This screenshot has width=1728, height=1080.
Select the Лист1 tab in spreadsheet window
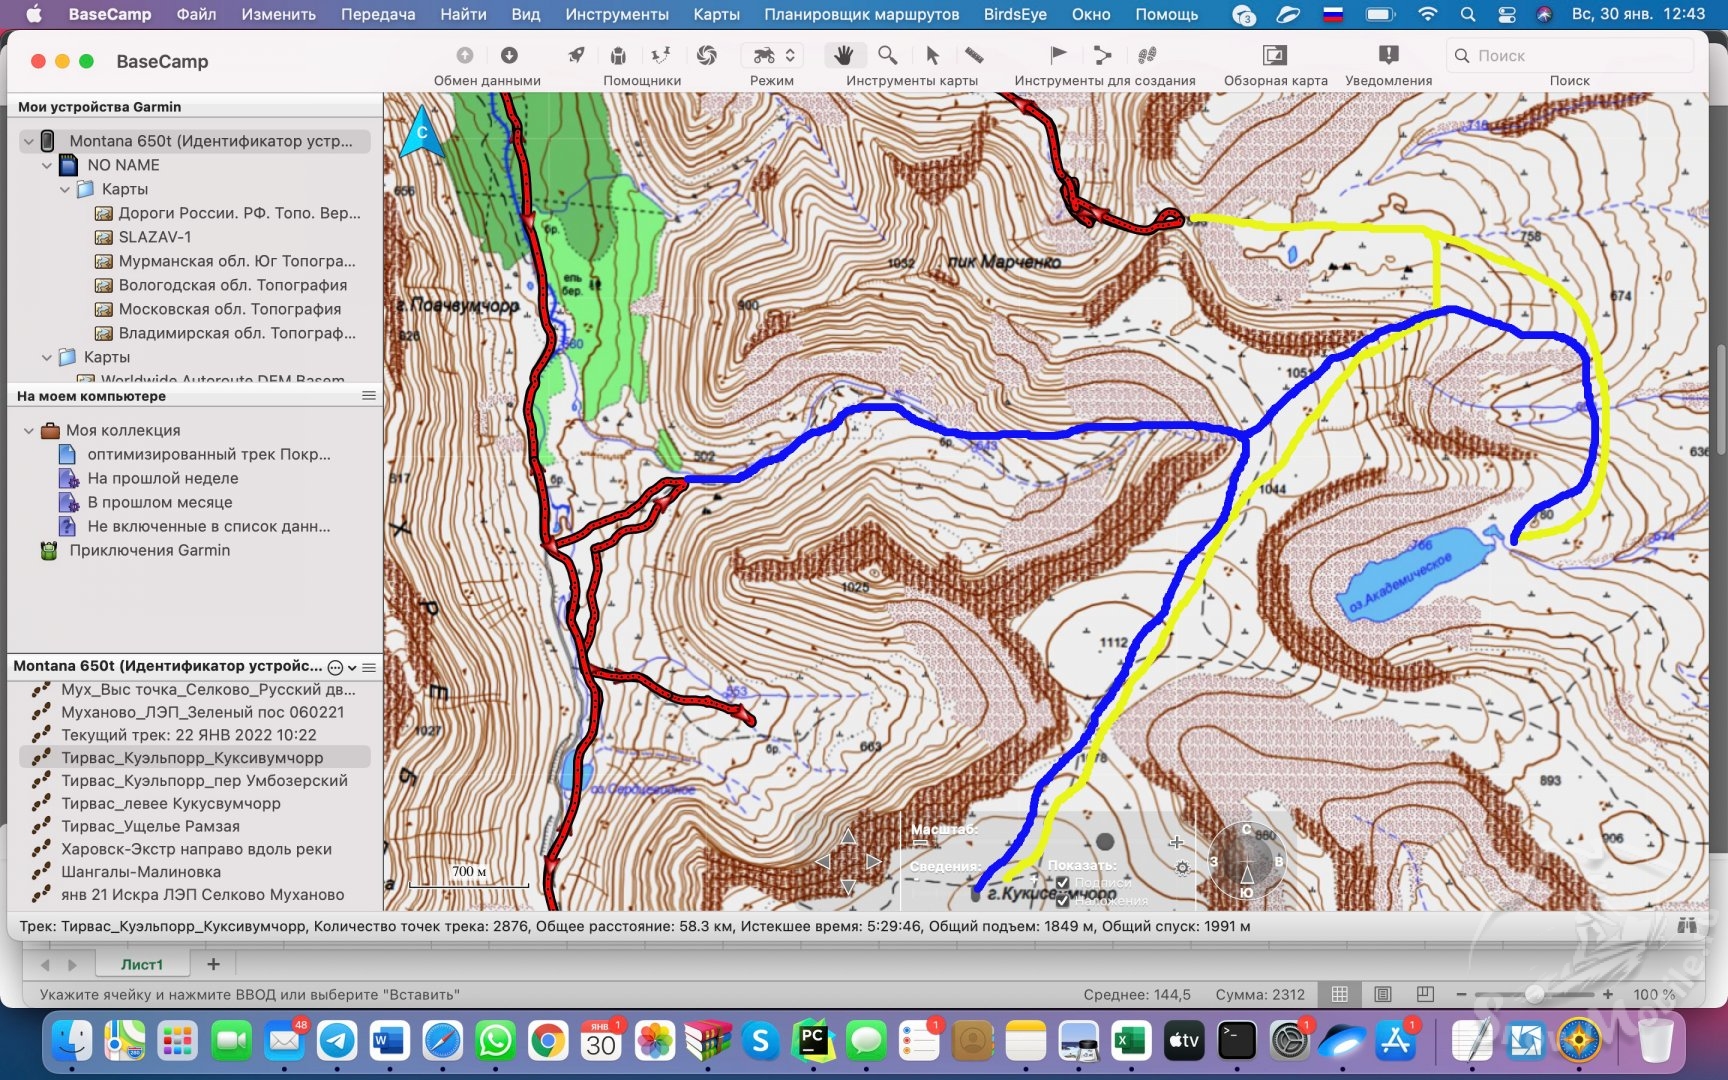(x=142, y=964)
